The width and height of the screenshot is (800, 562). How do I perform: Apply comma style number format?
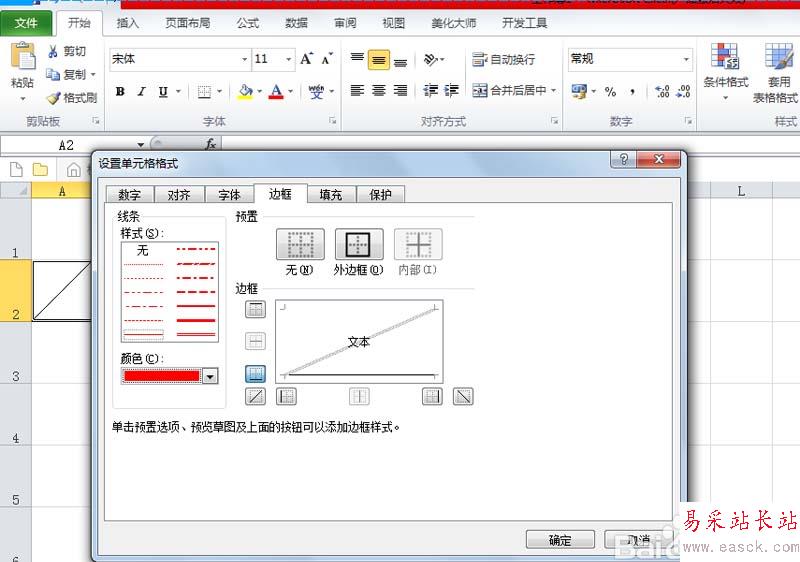[x=633, y=92]
